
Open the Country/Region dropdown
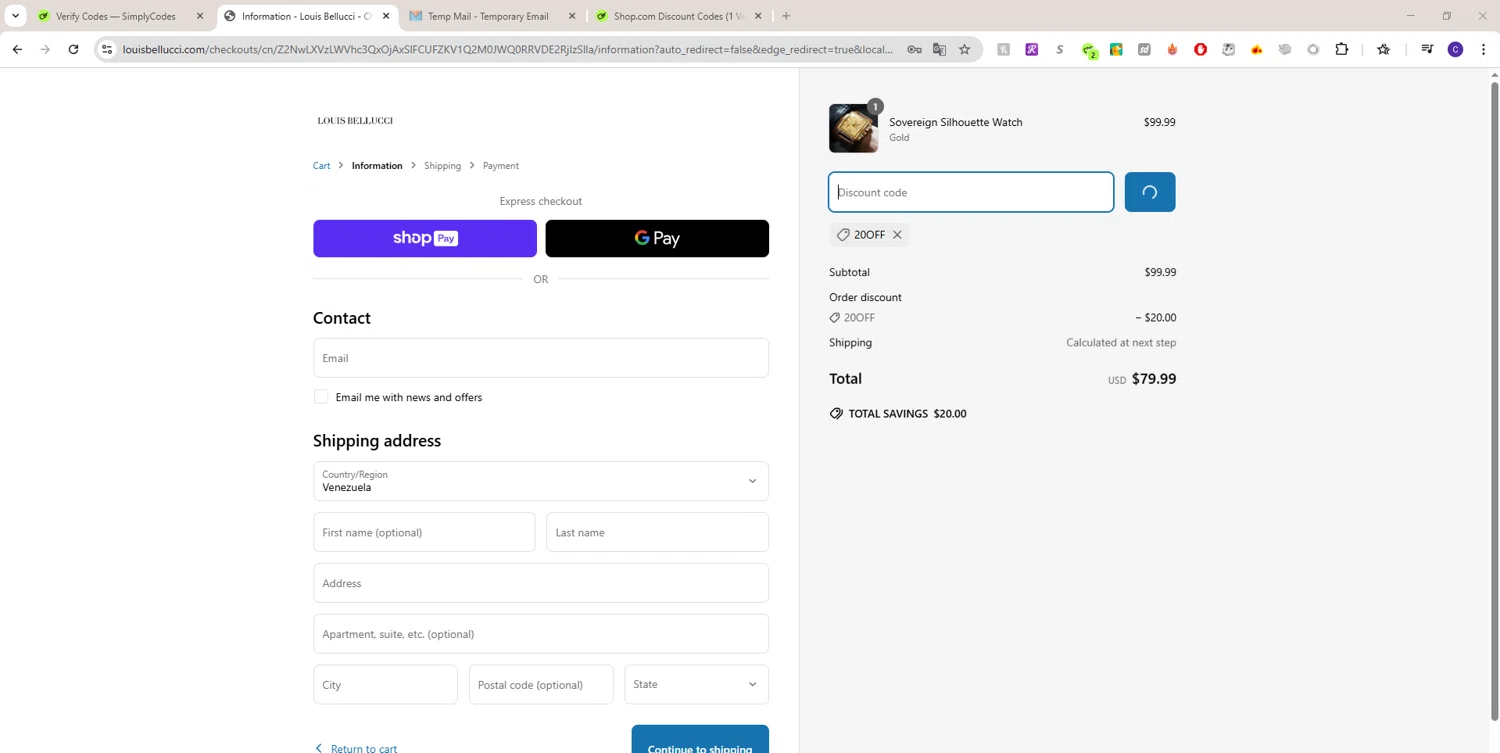[x=541, y=481]
